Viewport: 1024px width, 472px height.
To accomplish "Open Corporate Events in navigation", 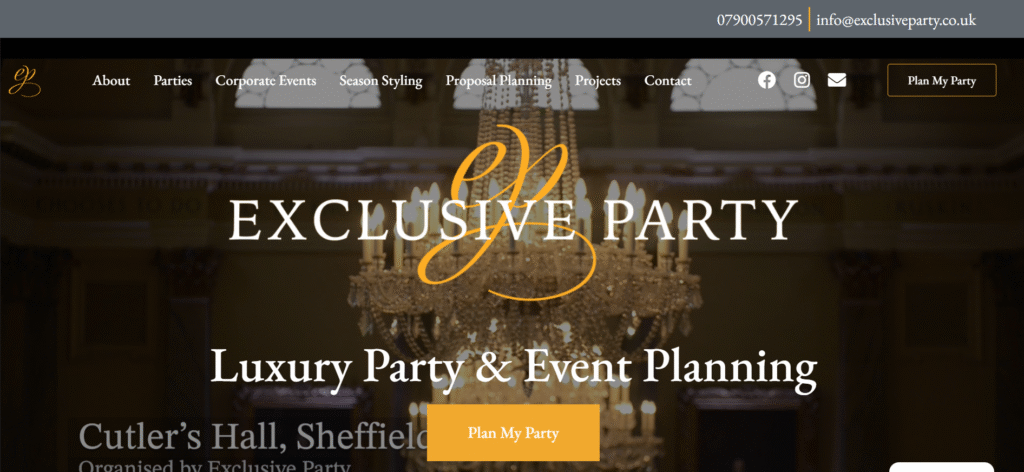I will click(x=266, y=81).
